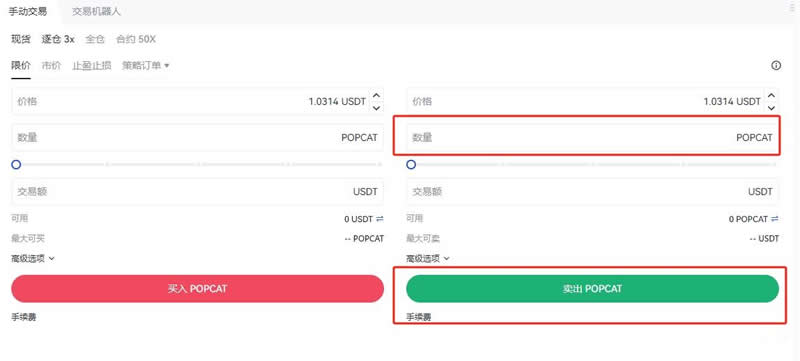Click the 最大可卖 label
The width and height of the screenshot is (800, 361).
(x=423, y=238)
